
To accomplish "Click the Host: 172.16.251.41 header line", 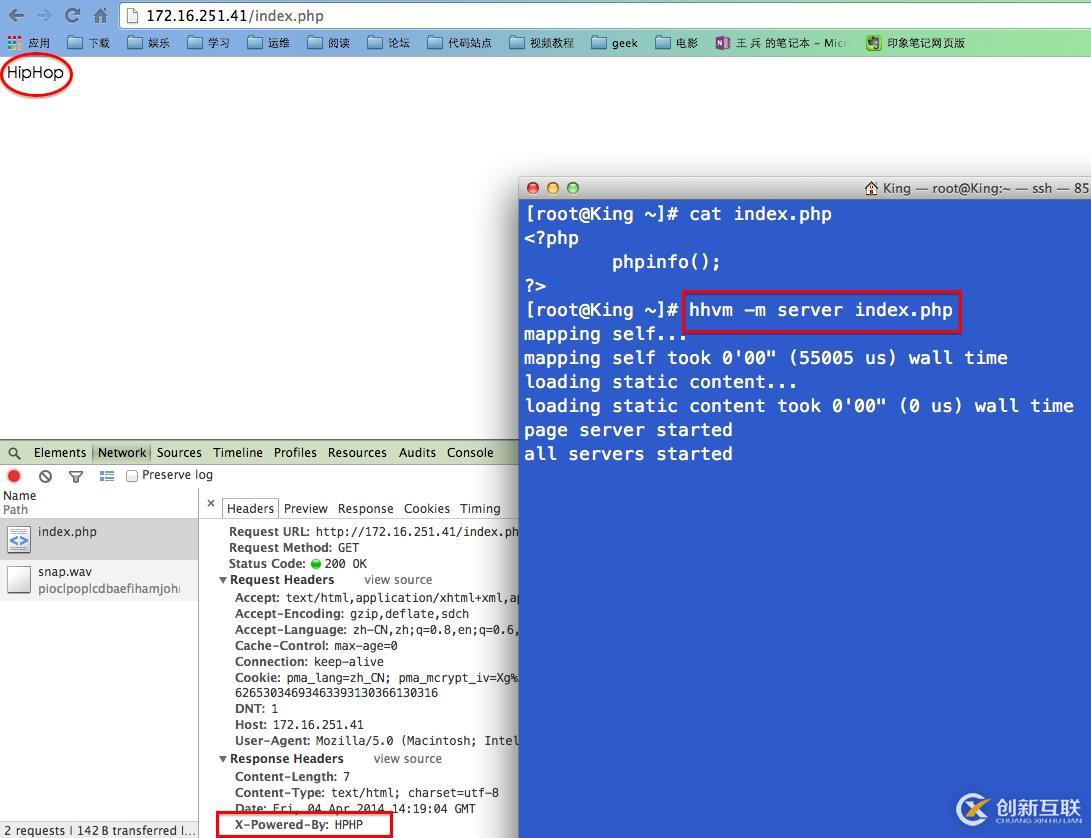I will click(299, 725).
